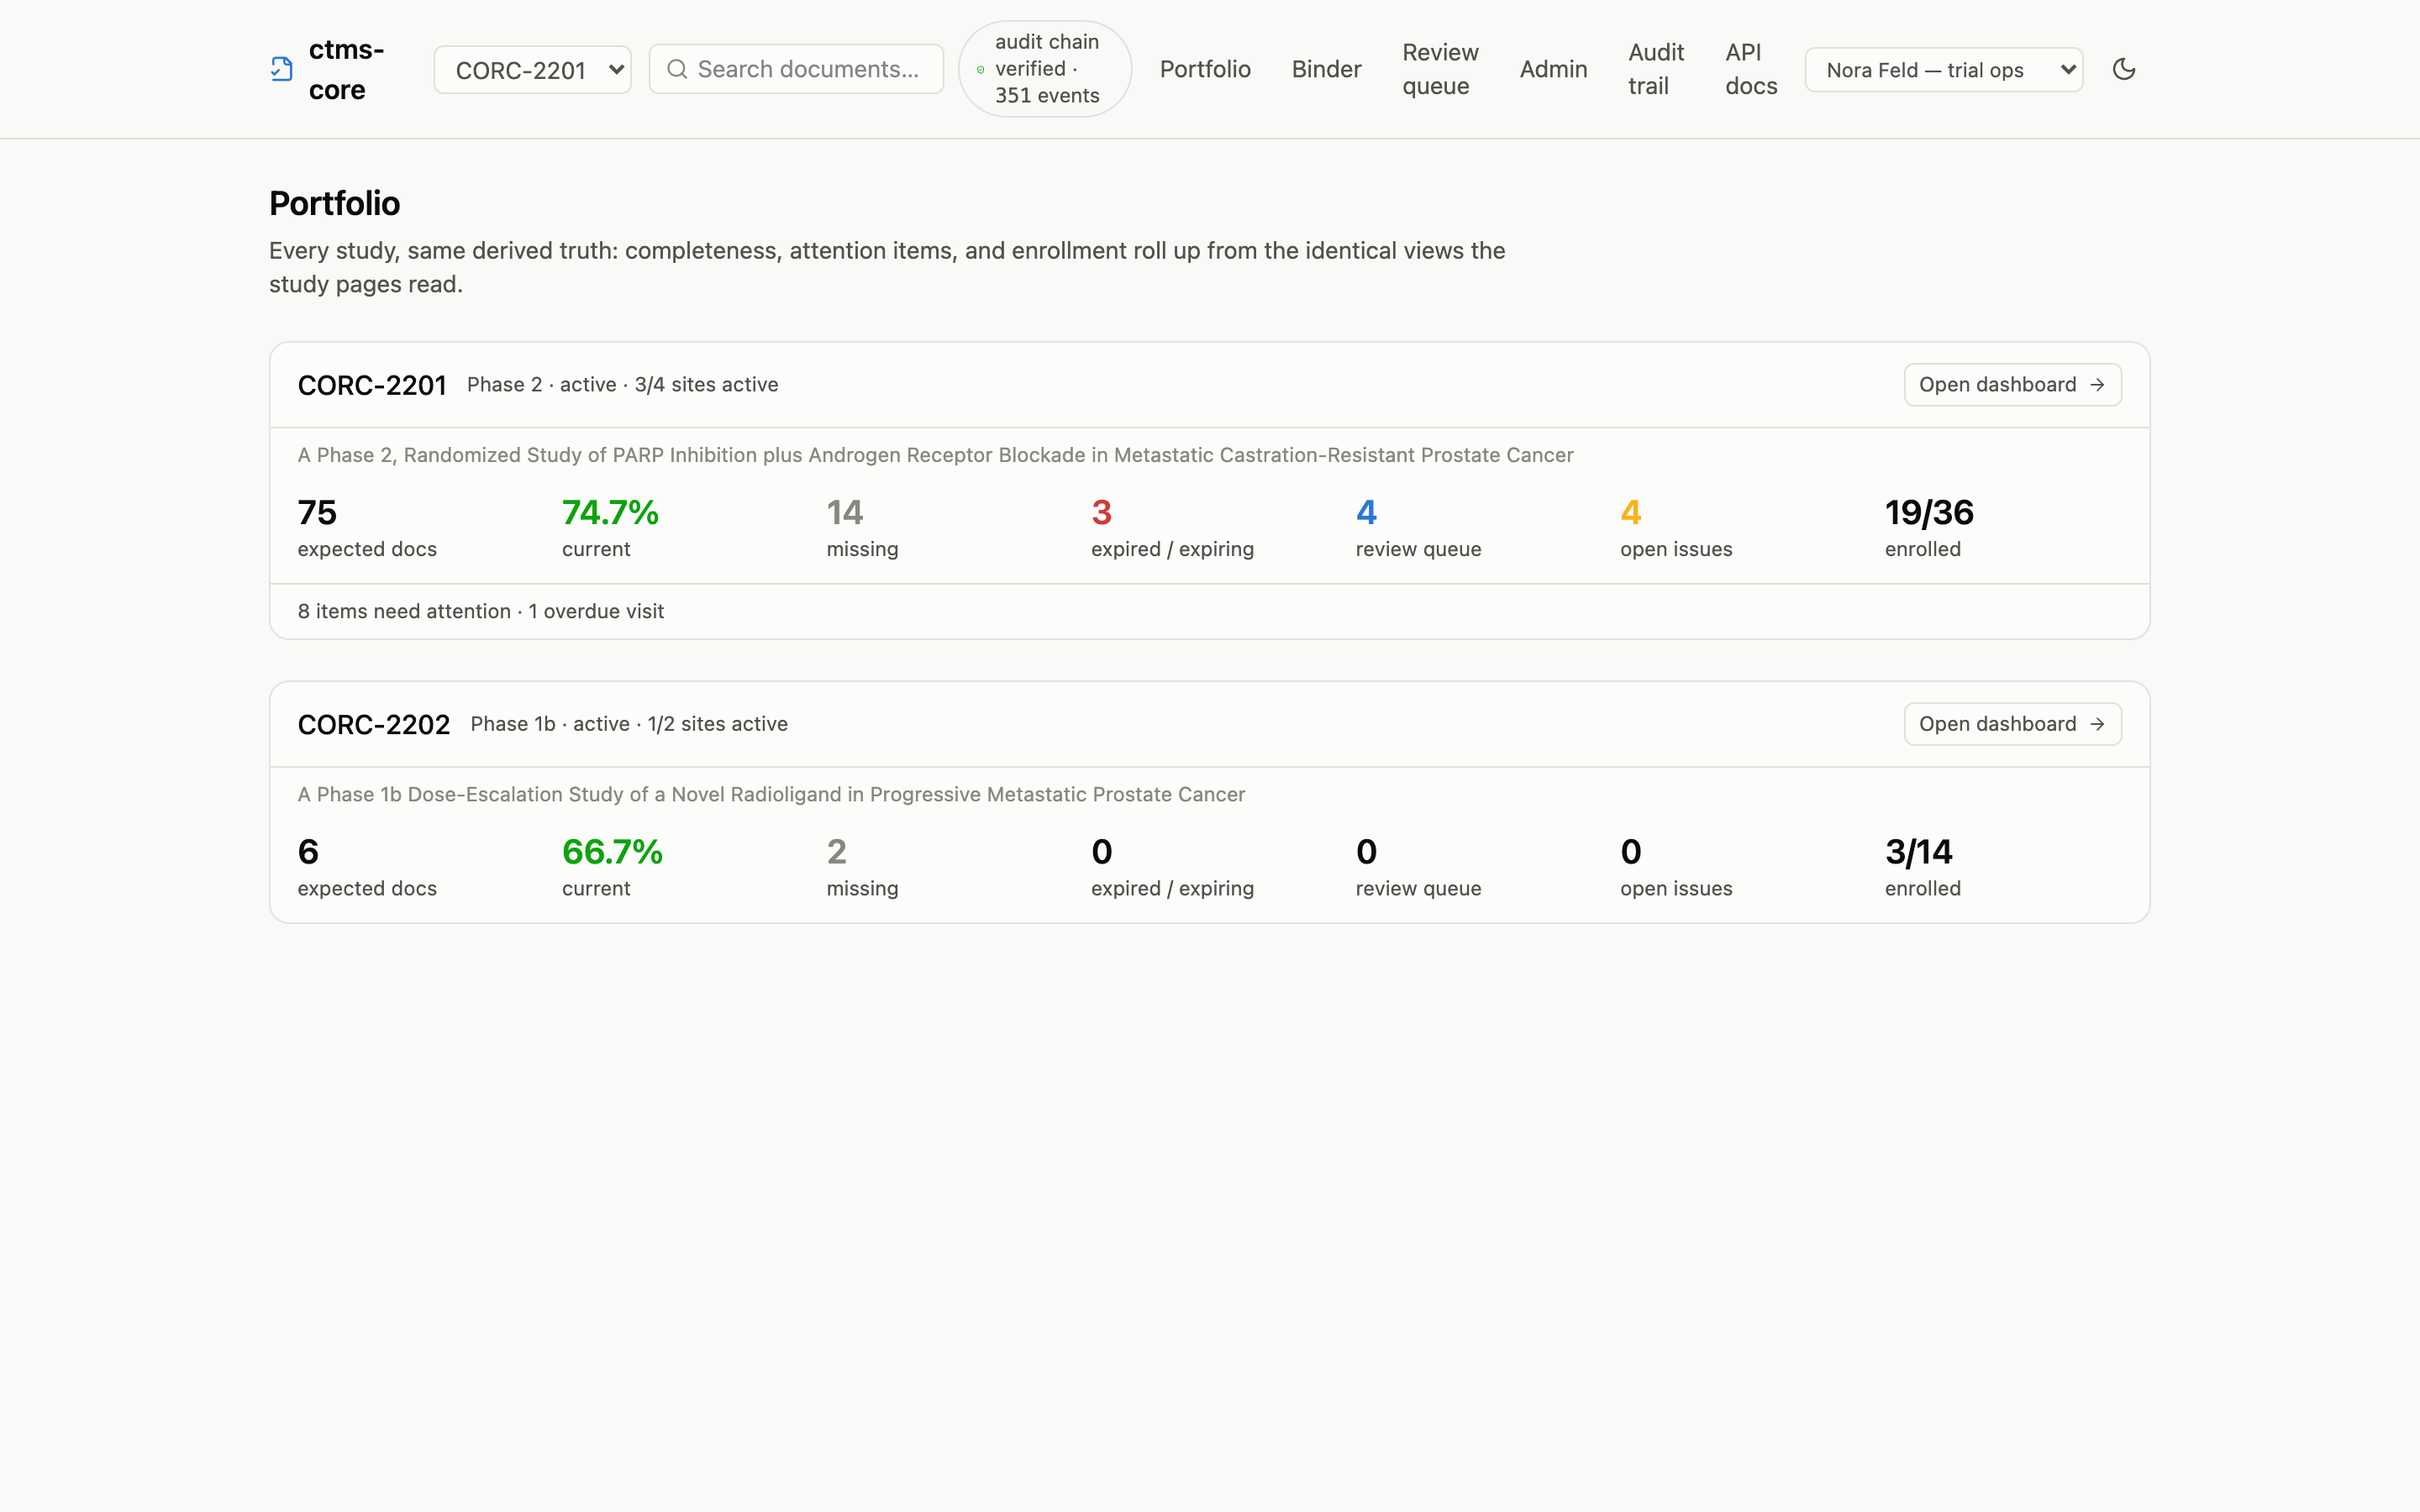Click the 6 expected docs value
This screenshot has height=1512, width=2420.
coord(308,852)
